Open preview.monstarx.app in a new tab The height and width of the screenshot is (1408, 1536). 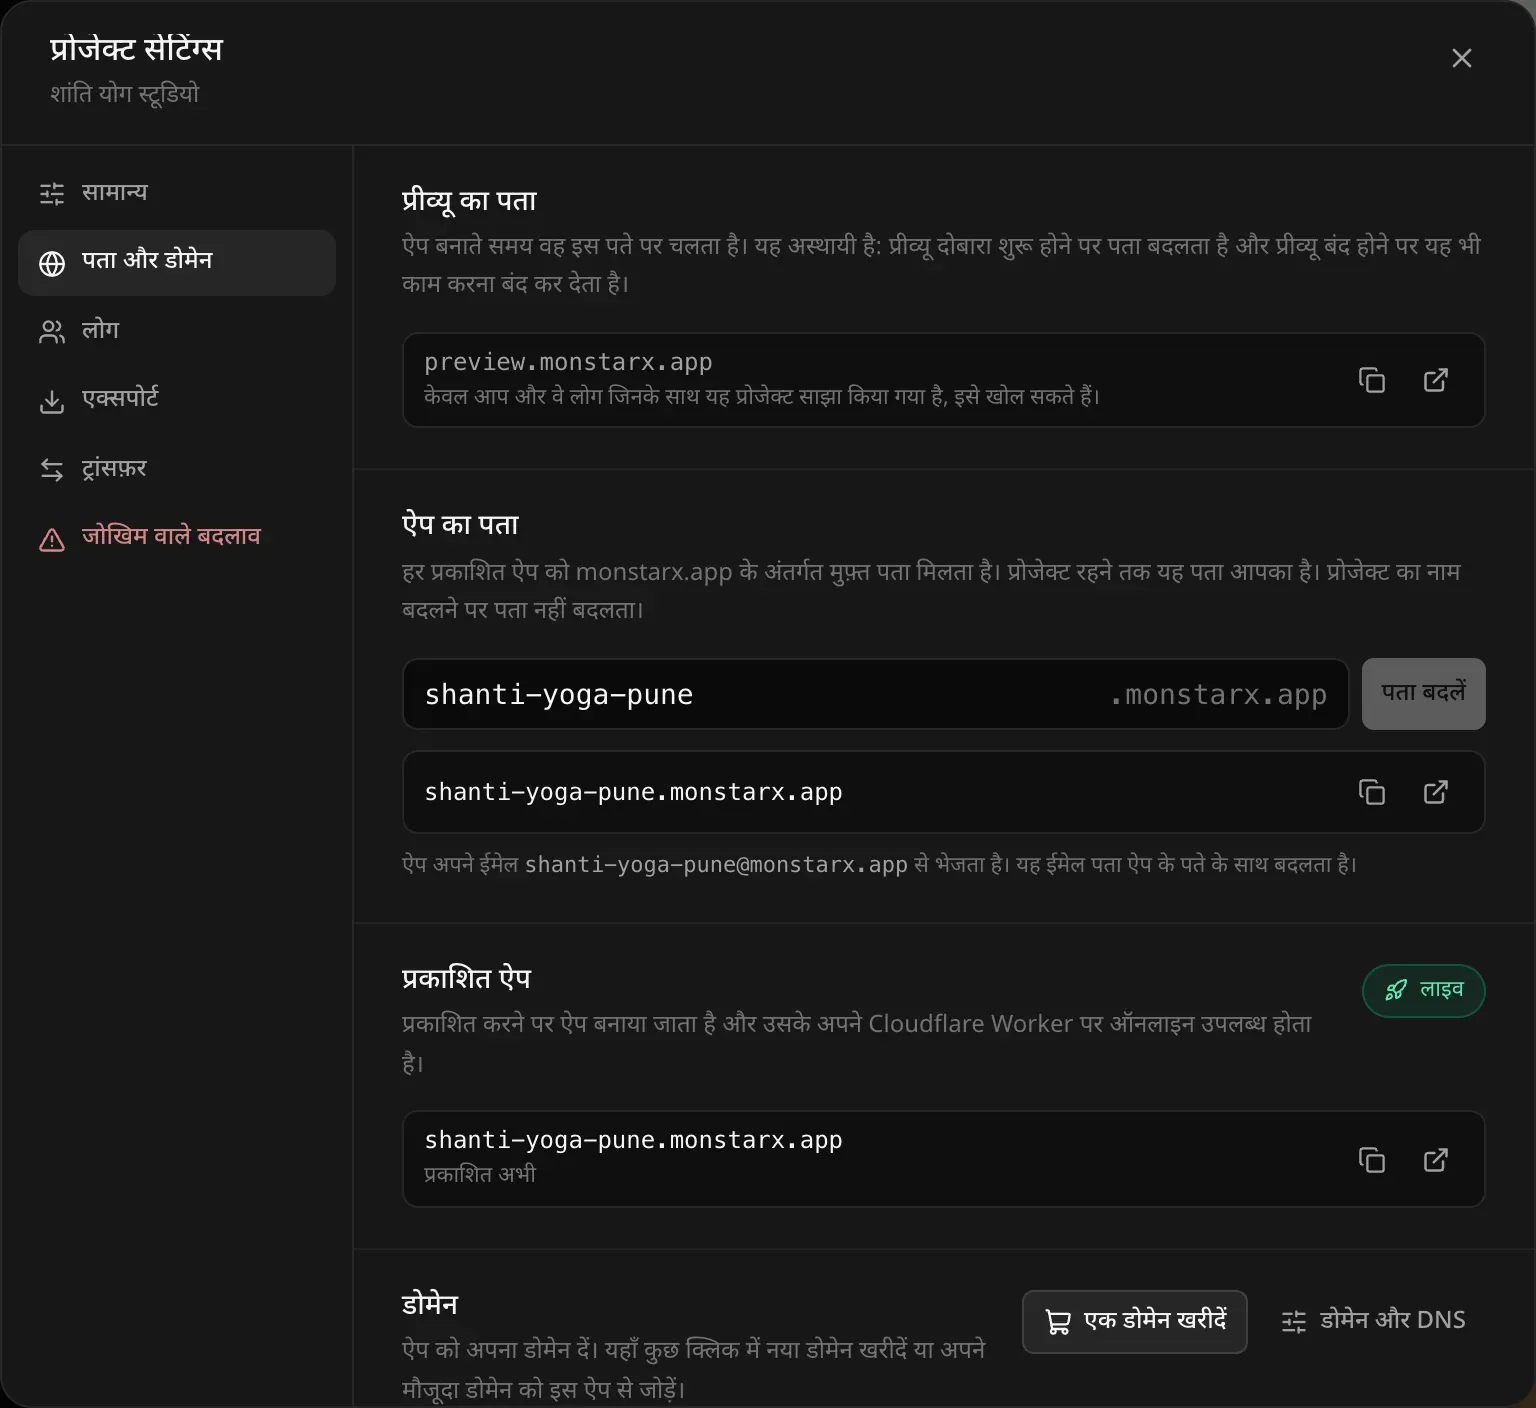1436,380
